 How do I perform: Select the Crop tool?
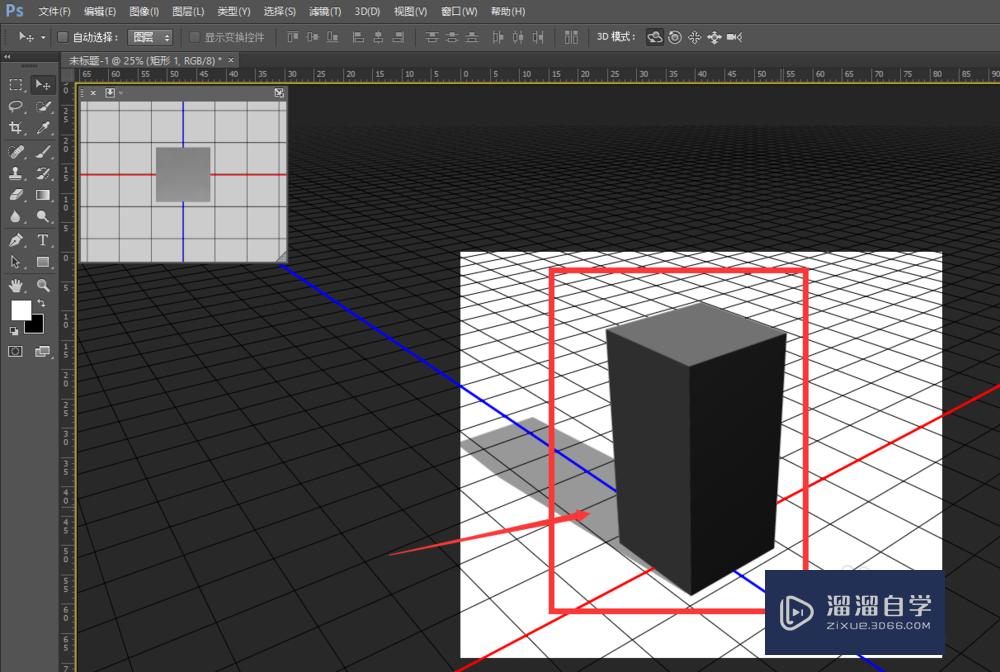(x=15, y=128)
